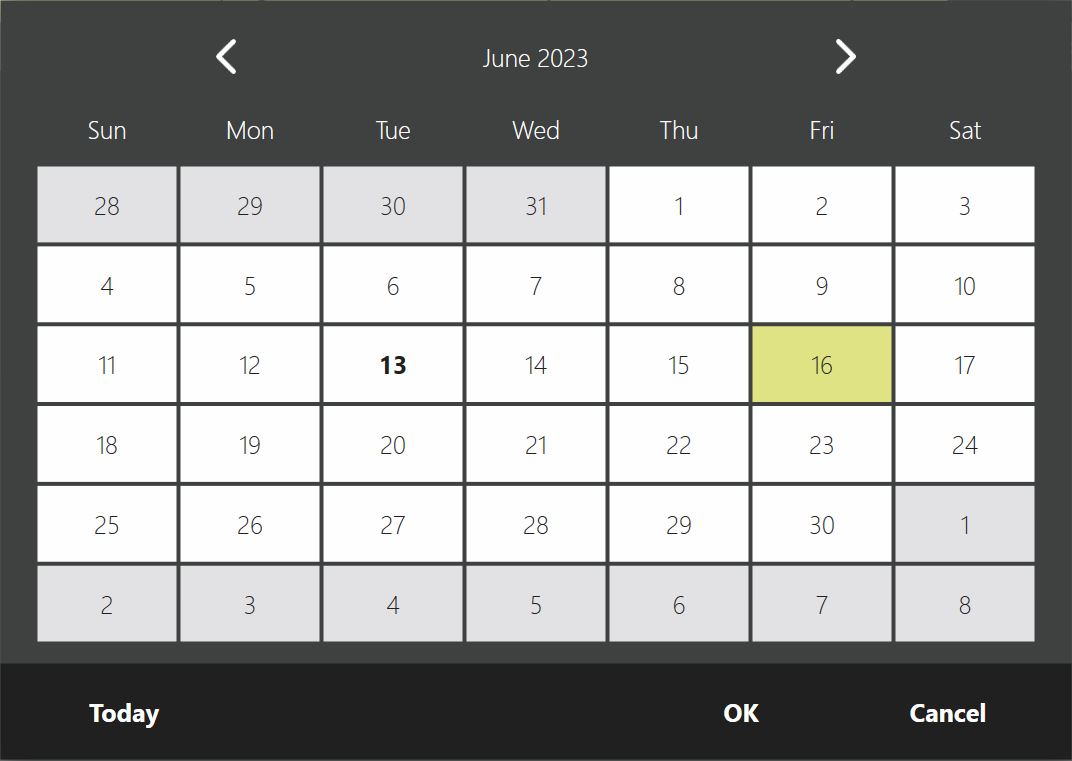Navigate to next month with right chevron

(846, 57)
